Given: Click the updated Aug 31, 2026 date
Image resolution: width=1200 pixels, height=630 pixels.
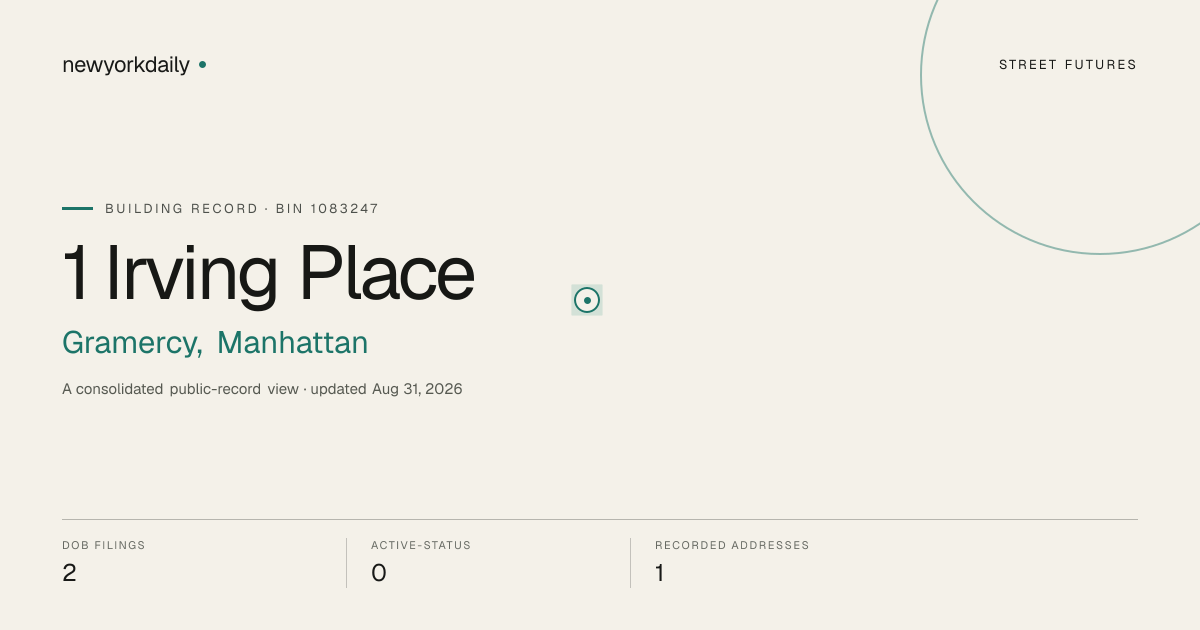Looking at the screenshot, I should 386,389.
